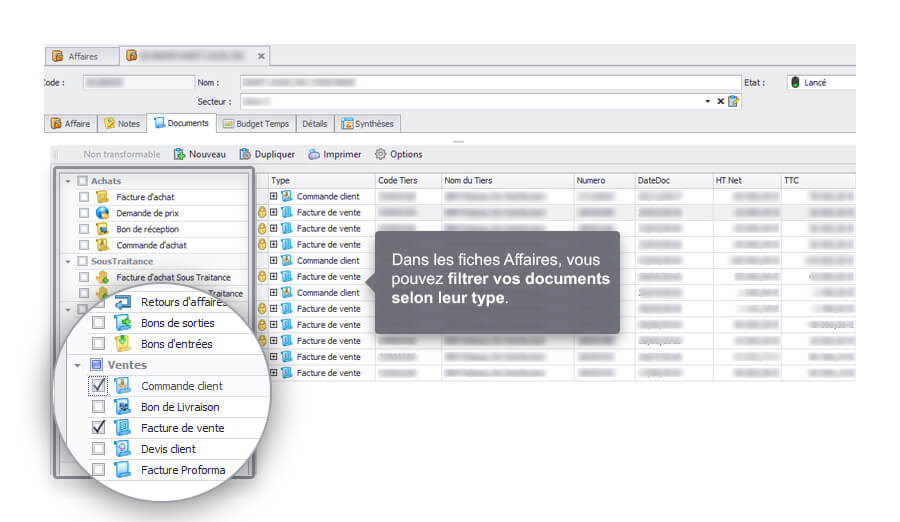
Task: Click the edit icon beside Secteur
Action: pyautogui.click(x=734, y=101)
